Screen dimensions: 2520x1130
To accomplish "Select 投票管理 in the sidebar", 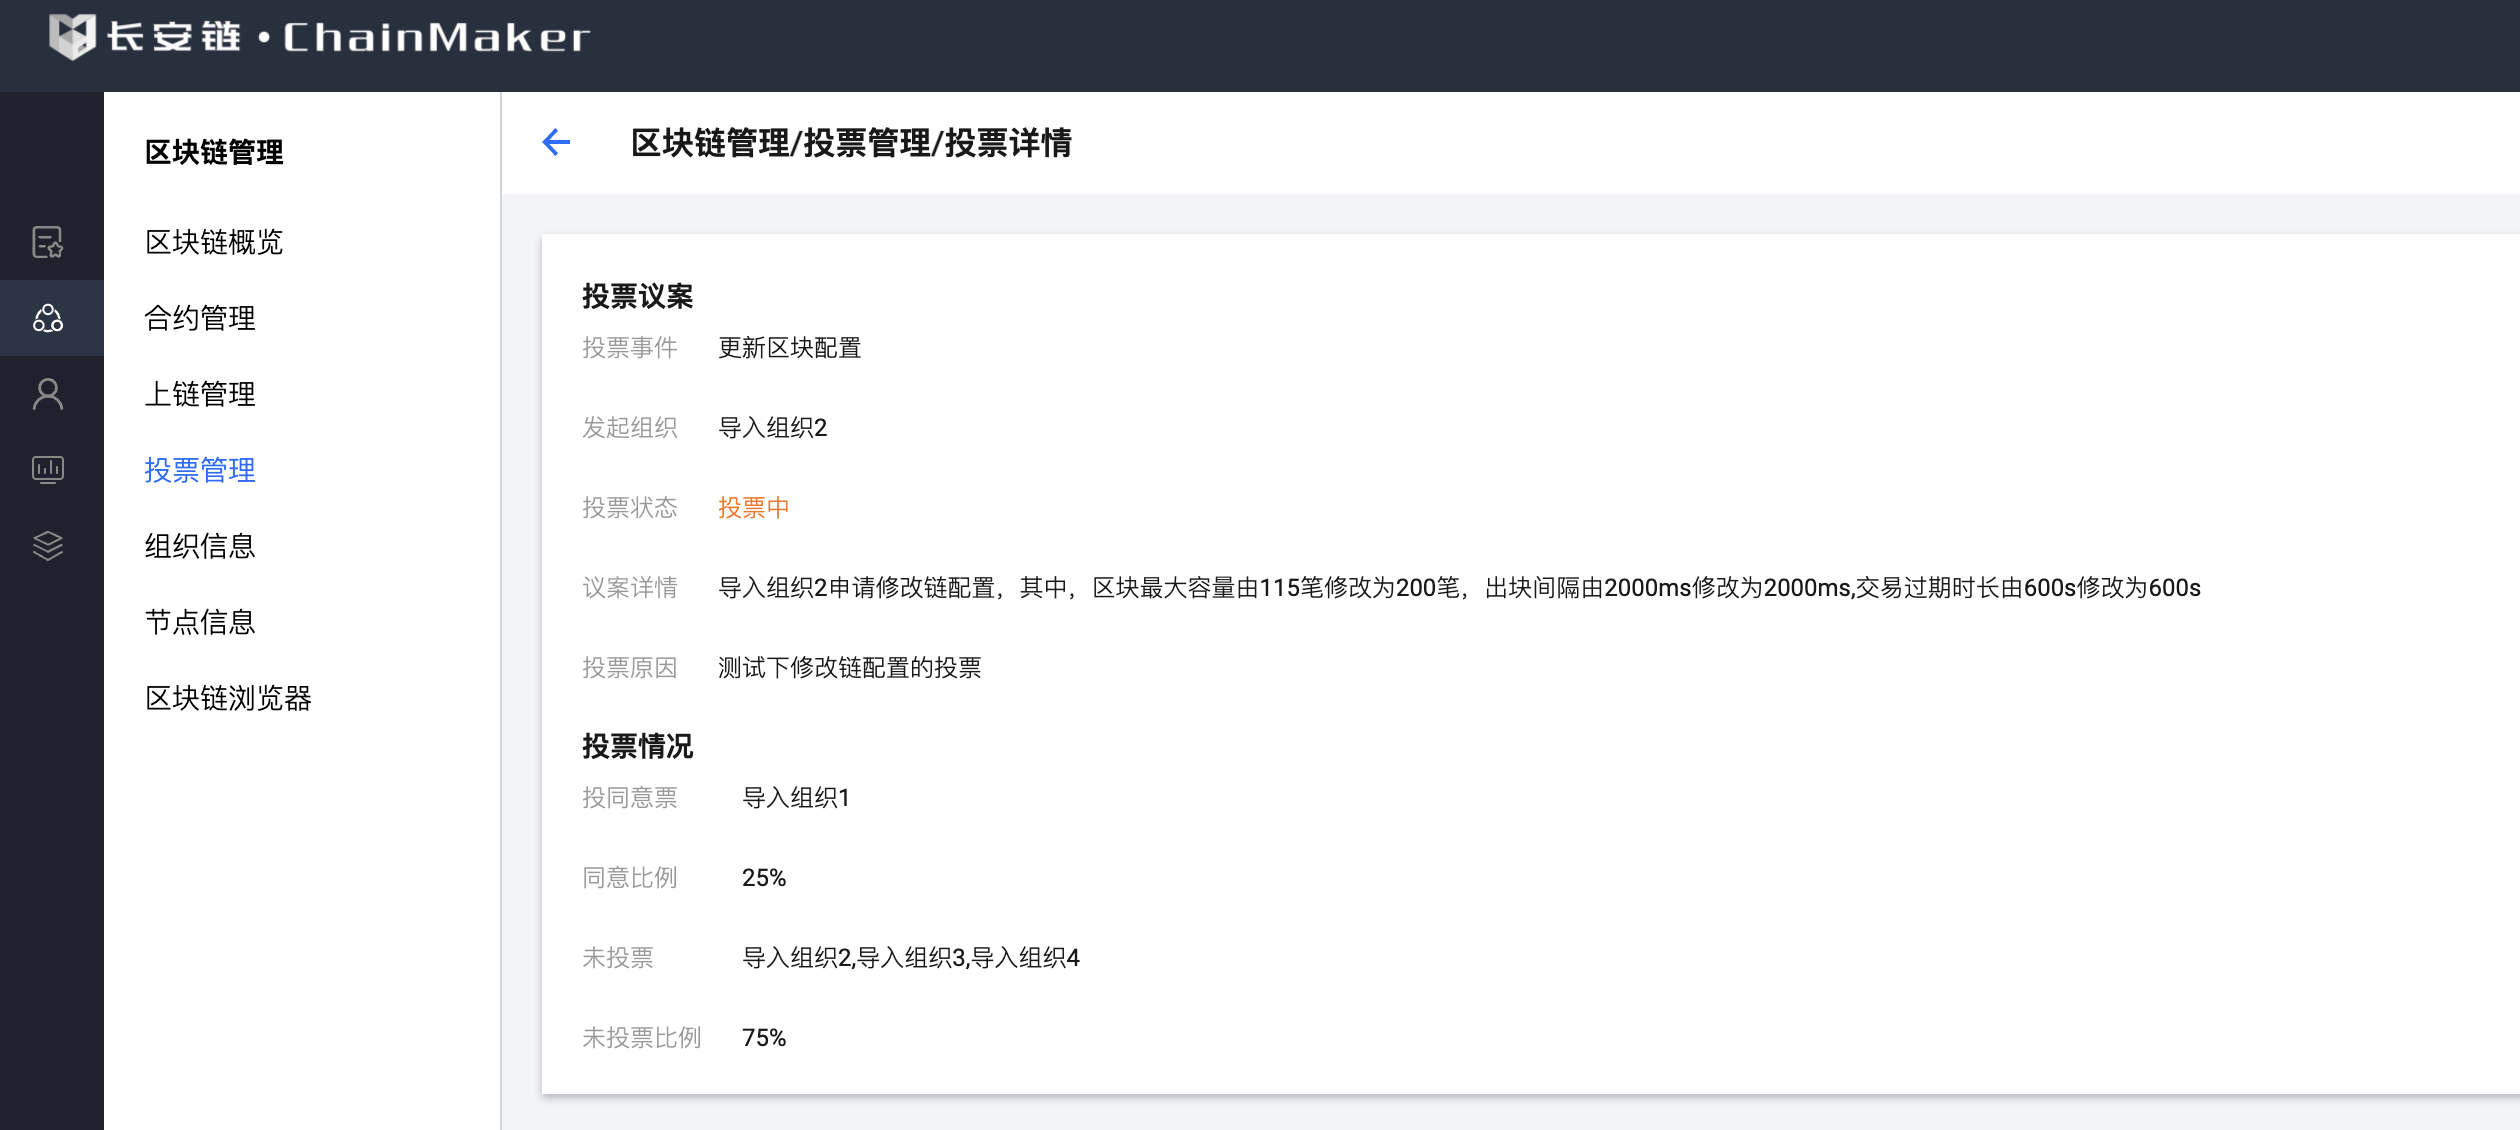I will point(200,470).
